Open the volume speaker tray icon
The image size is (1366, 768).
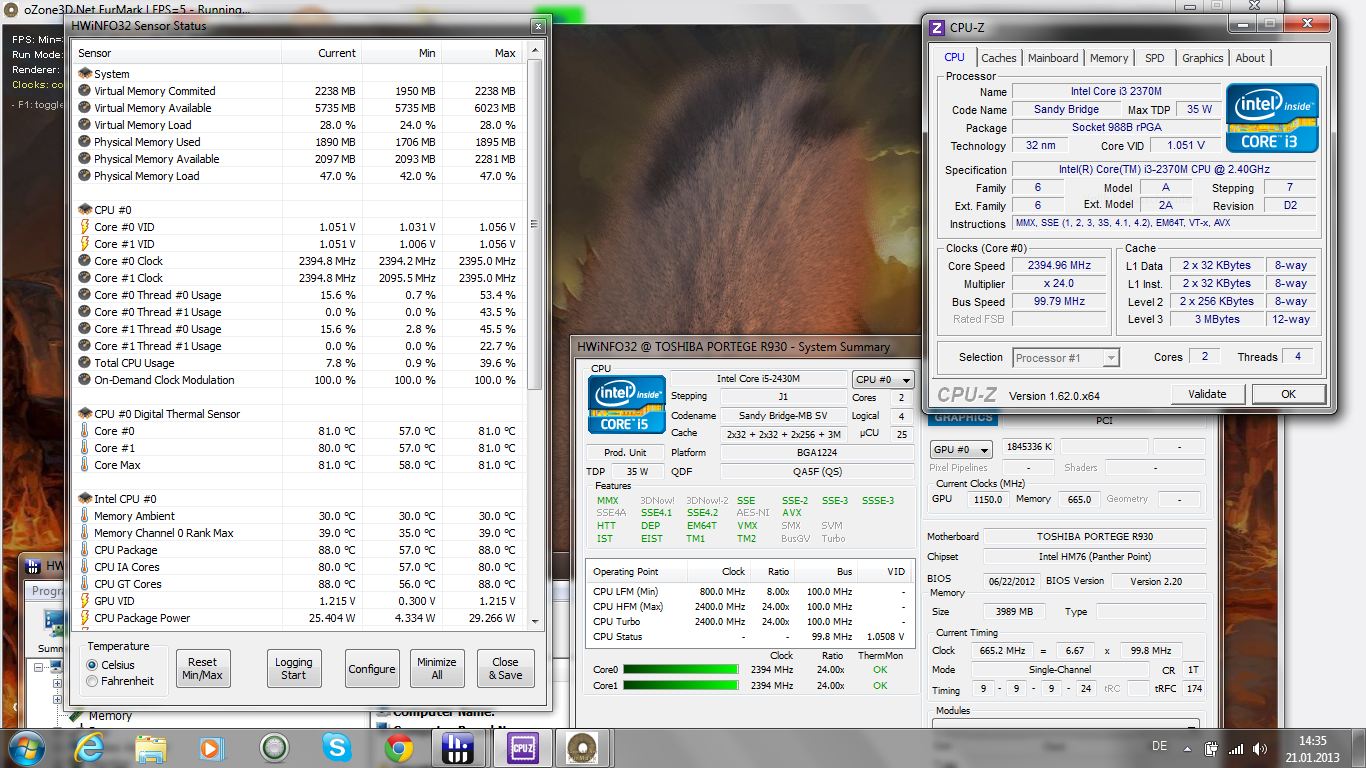pos(1260,748)
